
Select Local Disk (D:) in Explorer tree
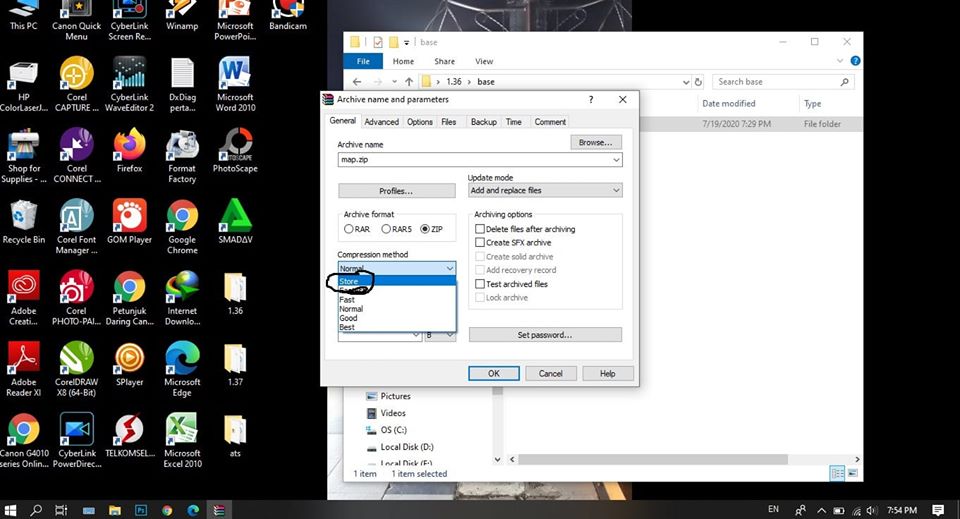coord(400,447)
